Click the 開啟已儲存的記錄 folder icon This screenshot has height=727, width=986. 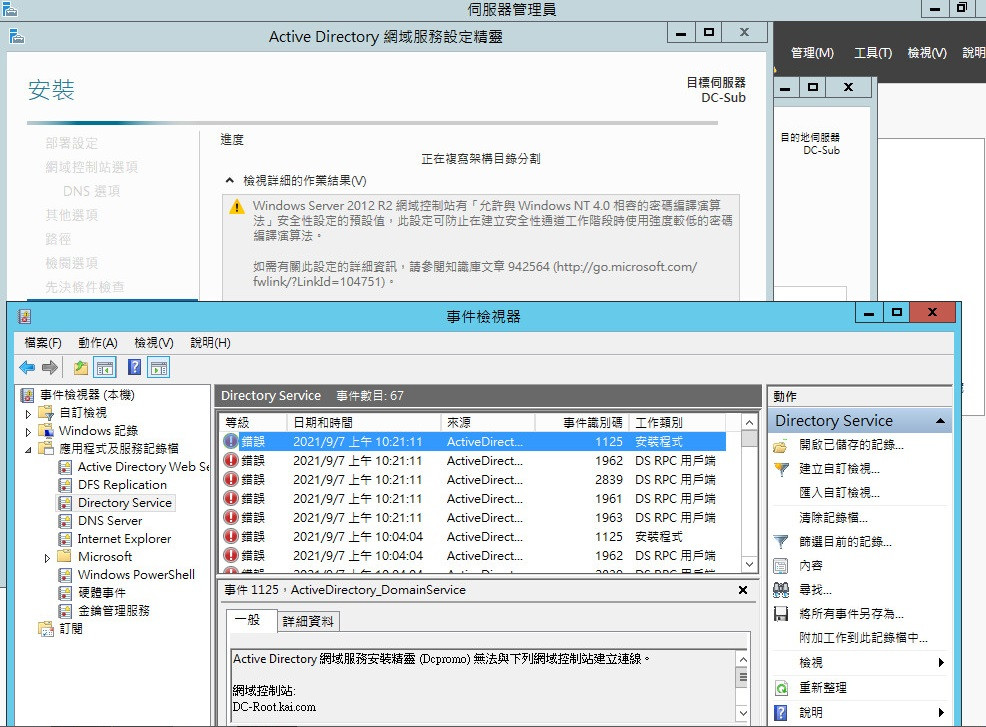(x=780, y=445)
